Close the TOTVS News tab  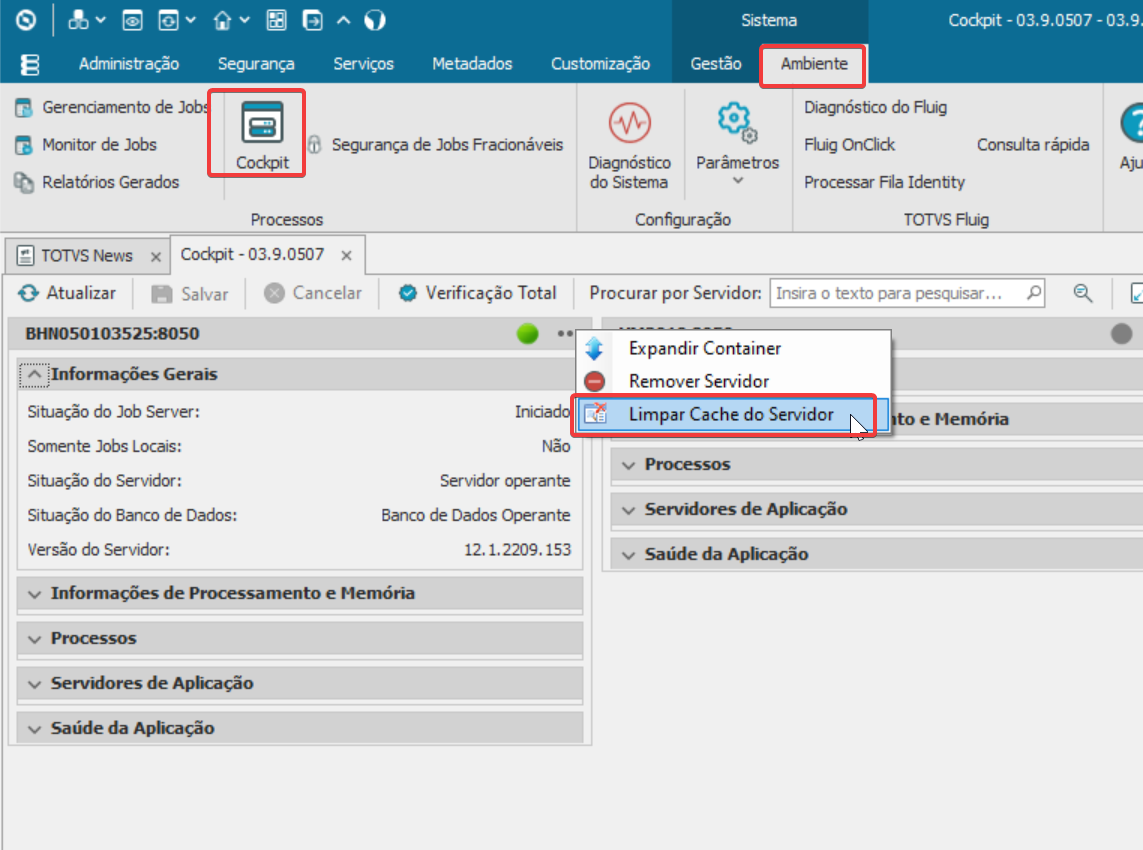[155, 257]
